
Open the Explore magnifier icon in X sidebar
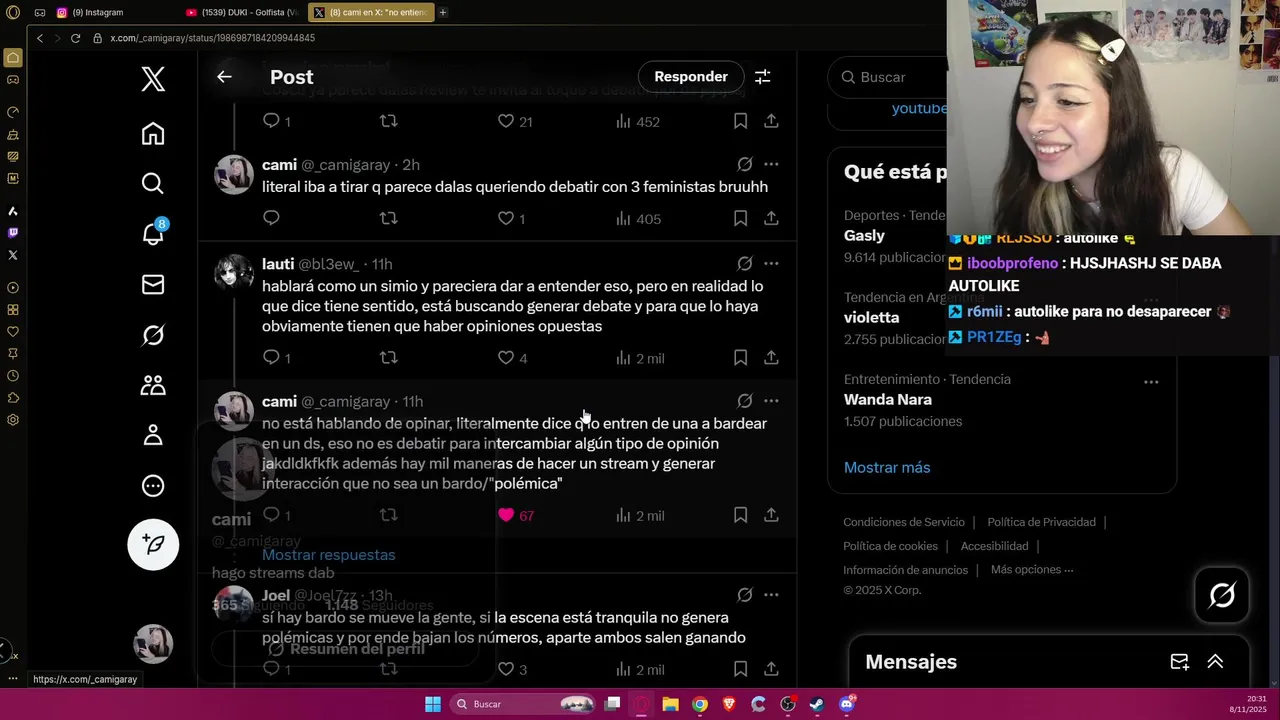pyautogui.click(x=153, y=183)
